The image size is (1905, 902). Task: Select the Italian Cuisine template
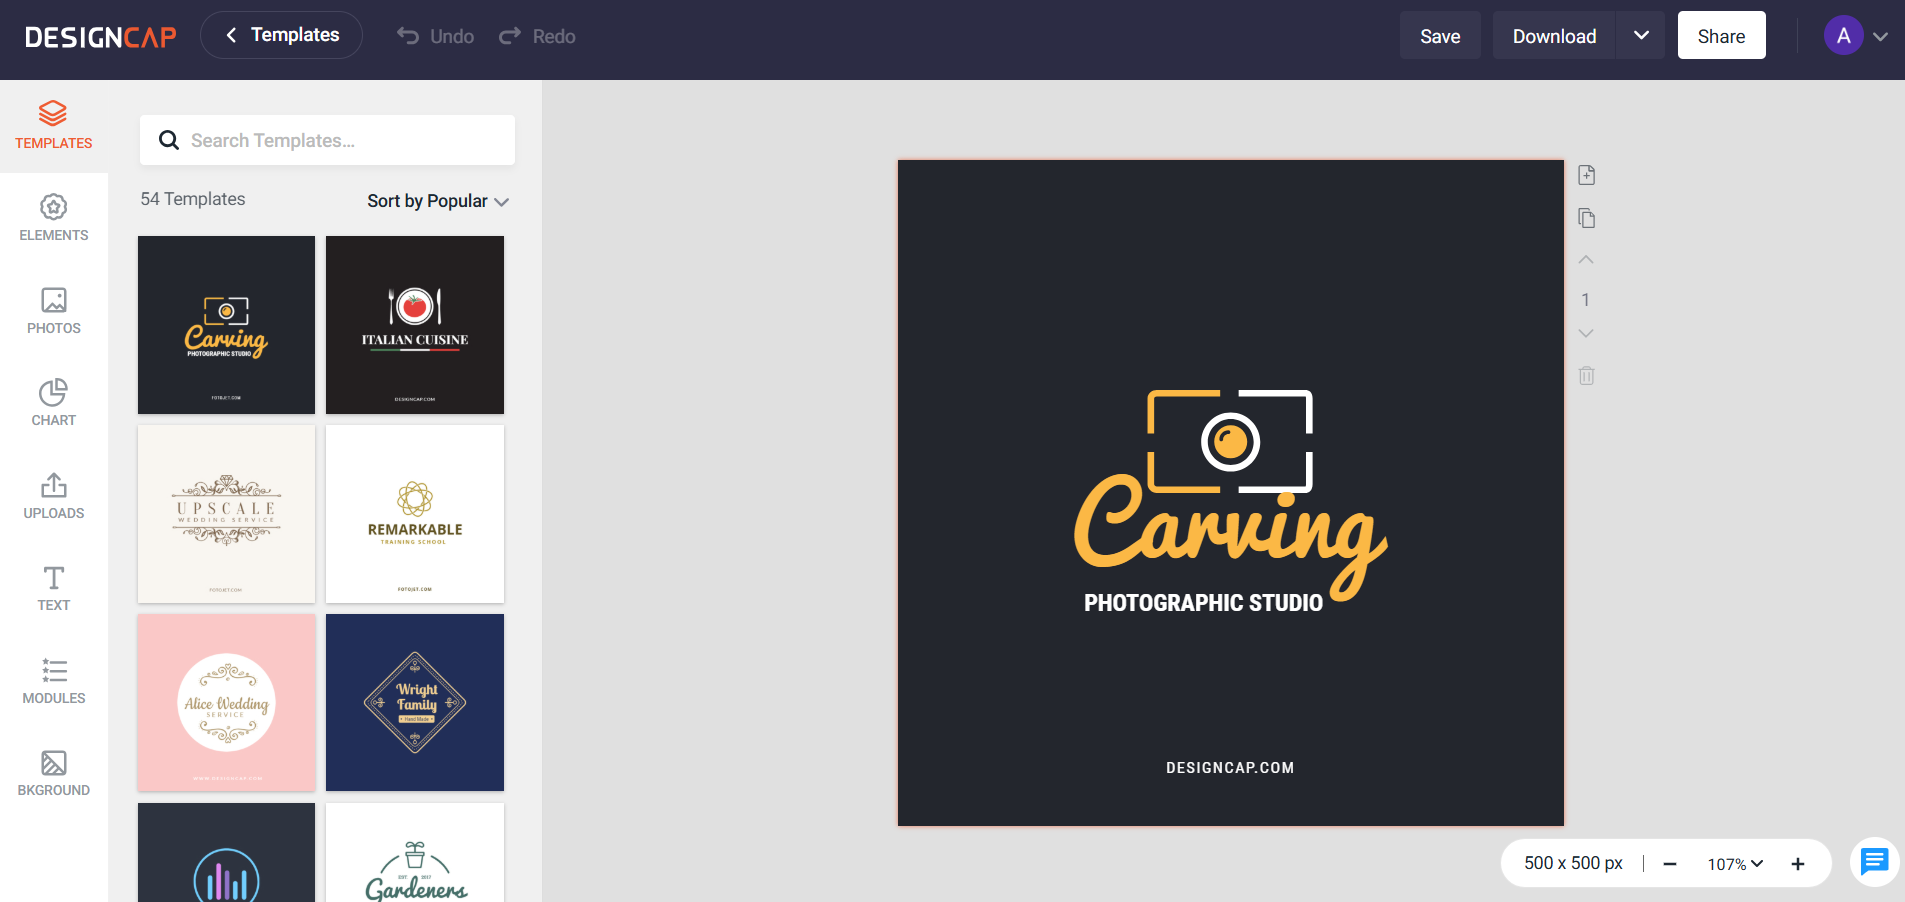[414, 324]
